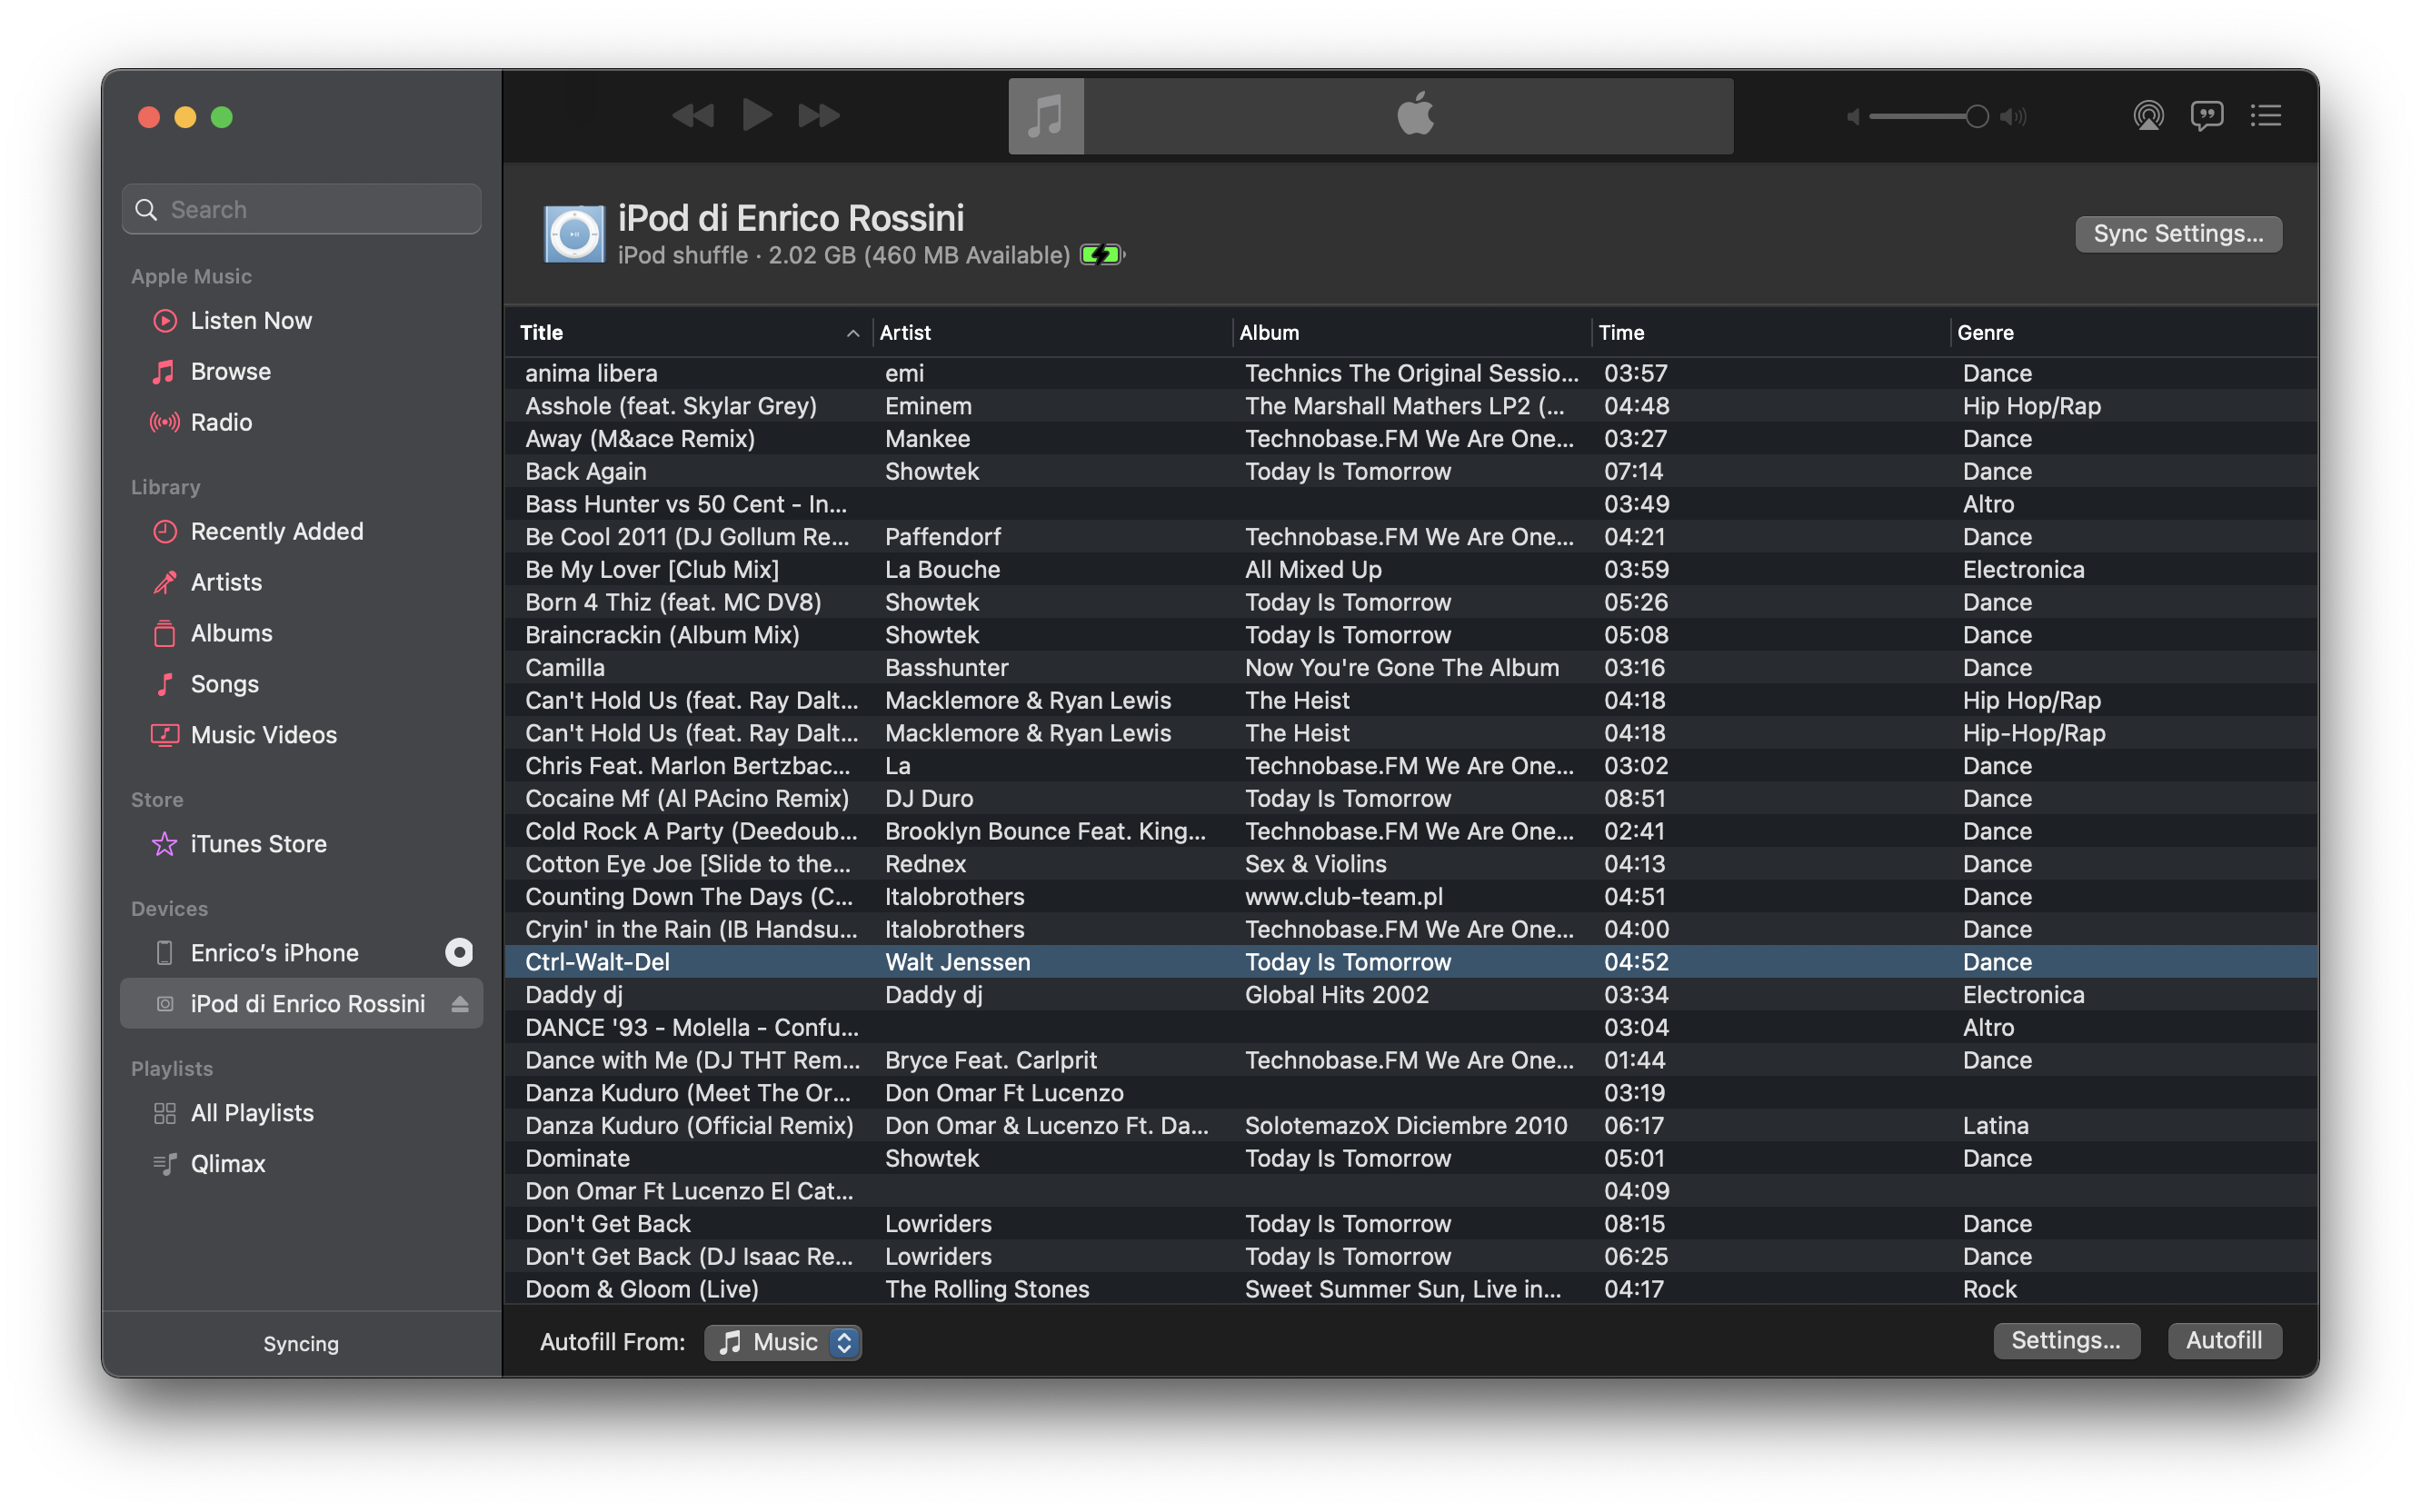The height and width of the screenshot is (1512, 2421).
Task: Go to iTunes Store section
Action: (x=258, y=844)
